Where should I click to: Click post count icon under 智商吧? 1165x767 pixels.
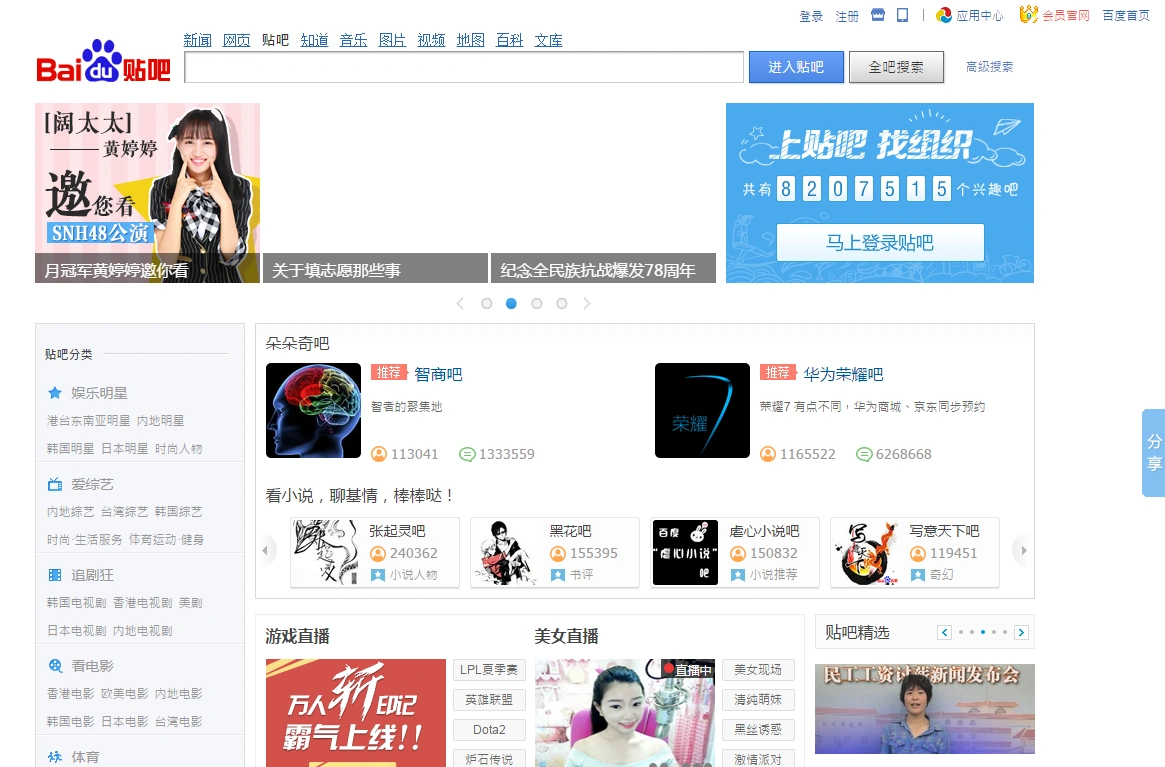(467, 454)
